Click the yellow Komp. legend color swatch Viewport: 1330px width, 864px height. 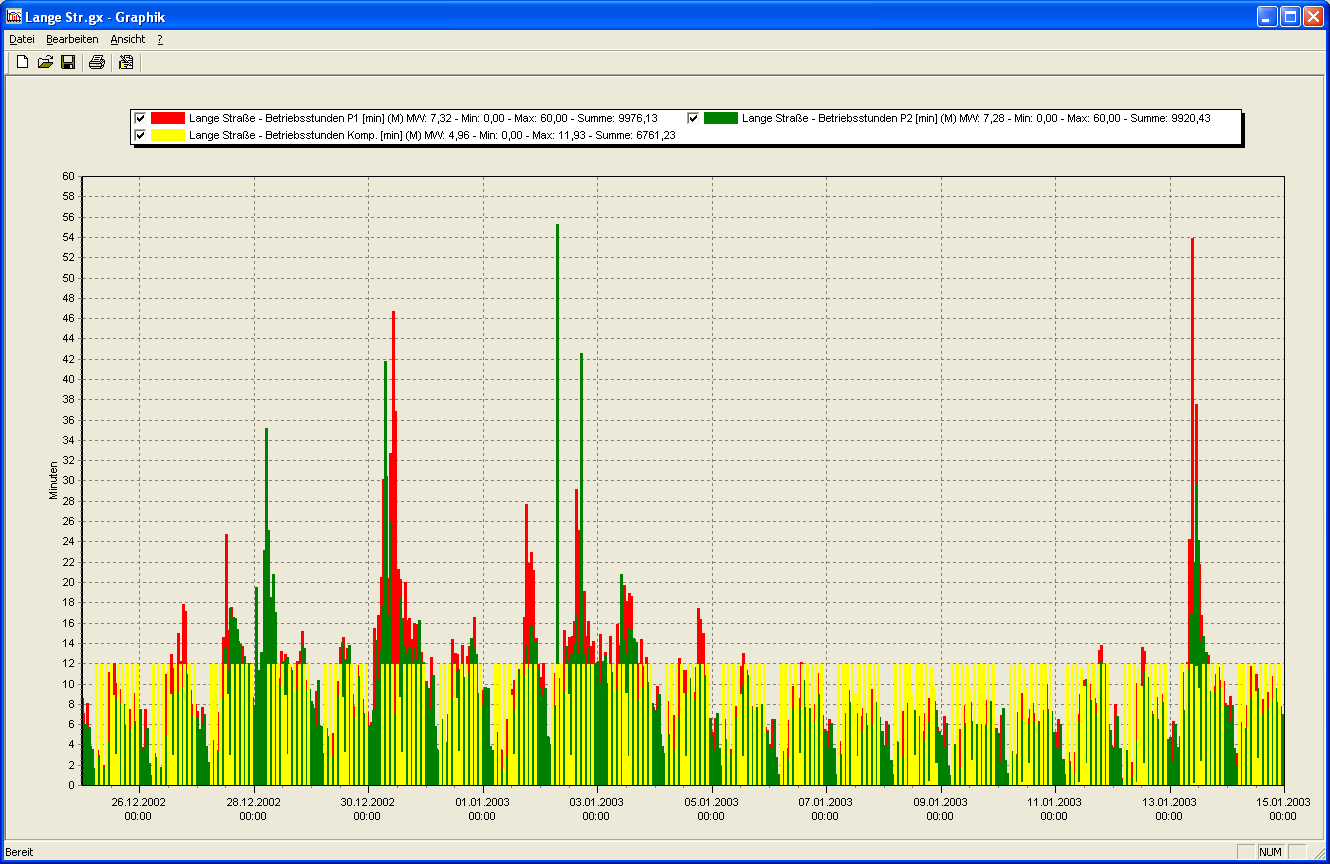coord(168,135)
